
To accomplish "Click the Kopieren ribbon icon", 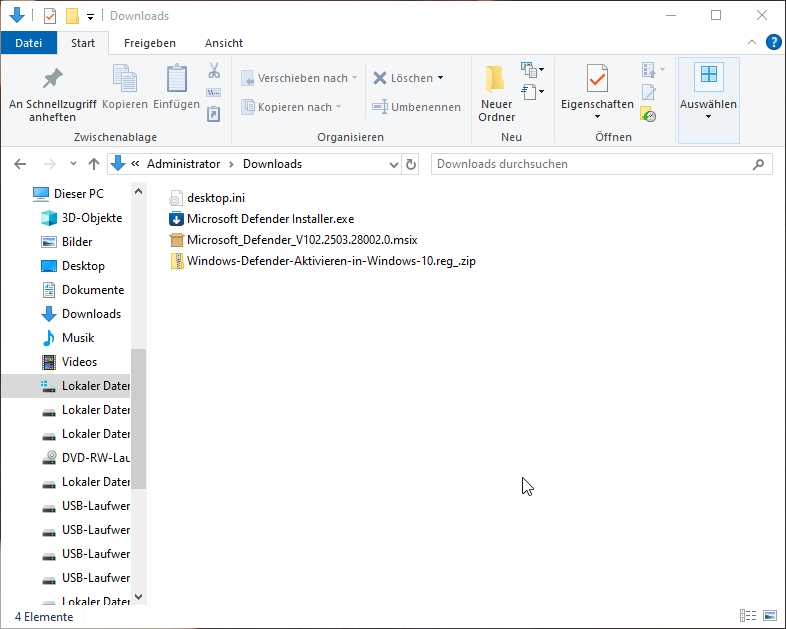I will 125,78.
